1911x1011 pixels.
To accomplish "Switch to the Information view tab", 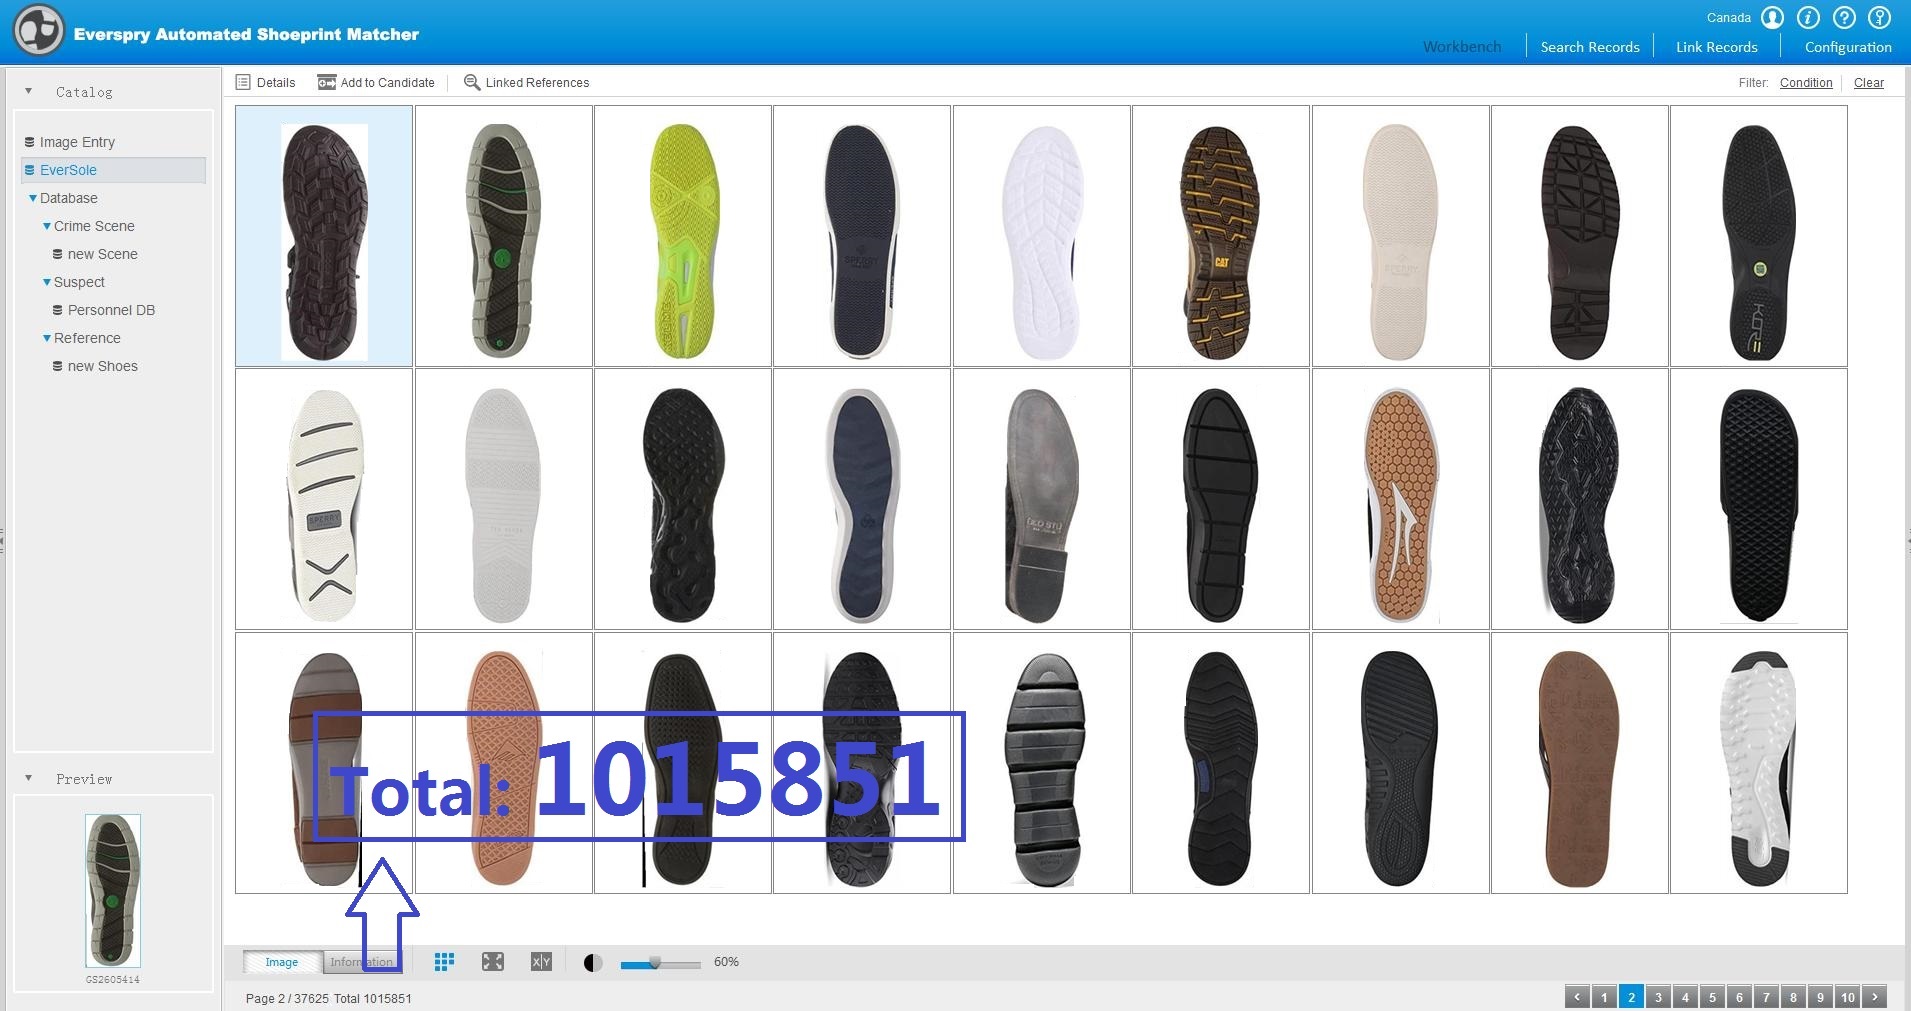I will [x=362, y=962].
